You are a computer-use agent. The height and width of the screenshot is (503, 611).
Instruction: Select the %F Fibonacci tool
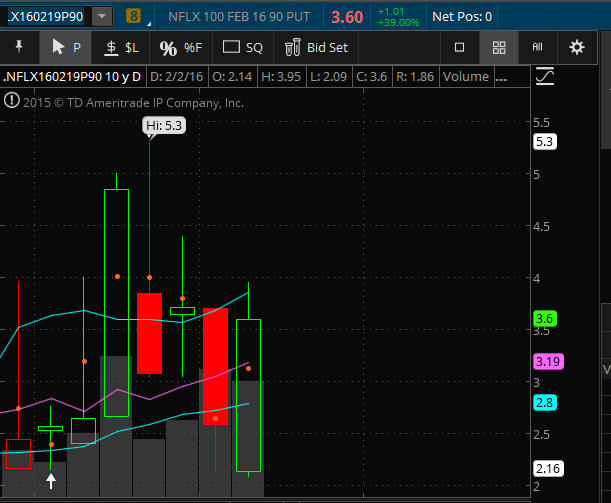180,47
